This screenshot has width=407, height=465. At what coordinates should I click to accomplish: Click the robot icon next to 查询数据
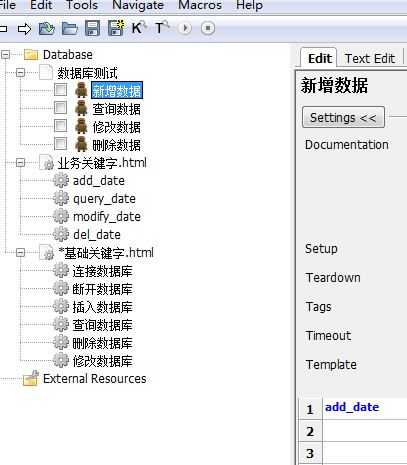coord(81,108)
